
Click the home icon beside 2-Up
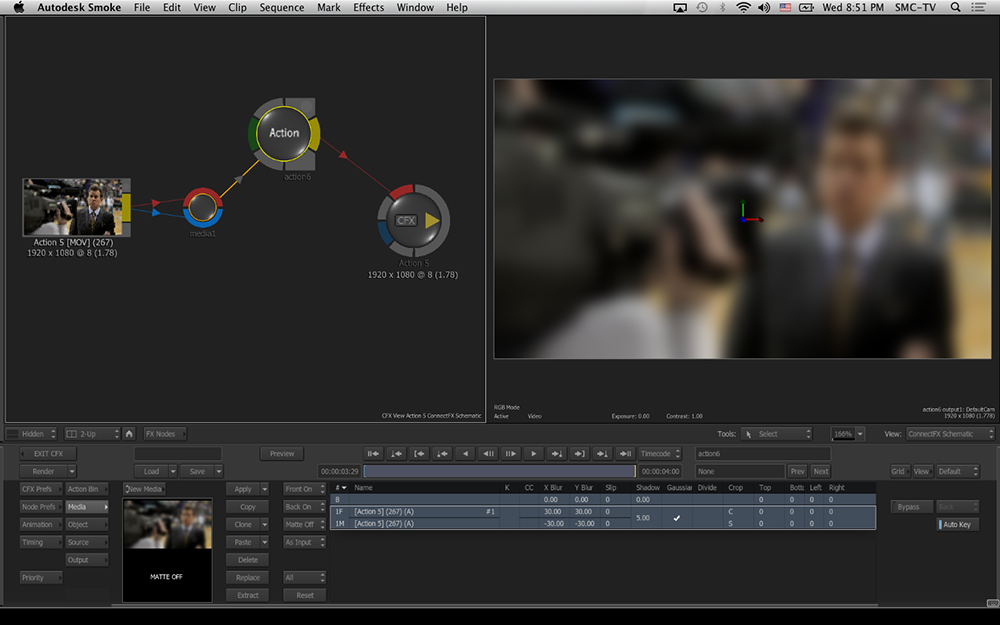[x=129, y=434]
